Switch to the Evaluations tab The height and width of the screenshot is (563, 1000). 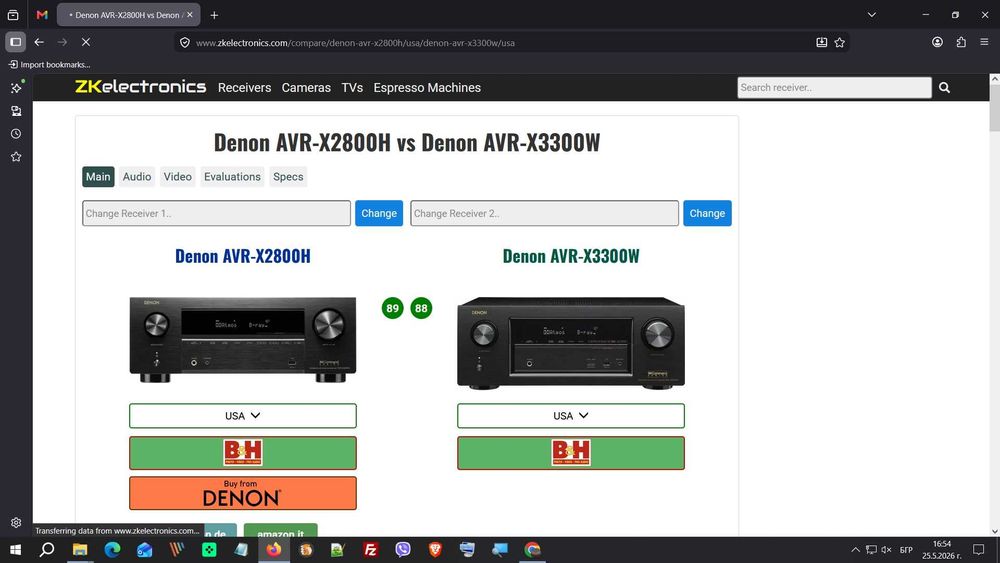point(232,177)
